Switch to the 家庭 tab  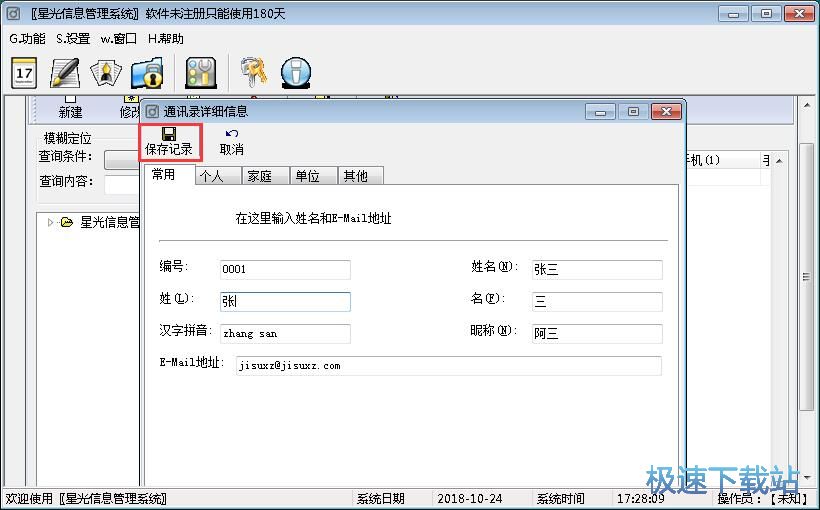click(266, 176)
